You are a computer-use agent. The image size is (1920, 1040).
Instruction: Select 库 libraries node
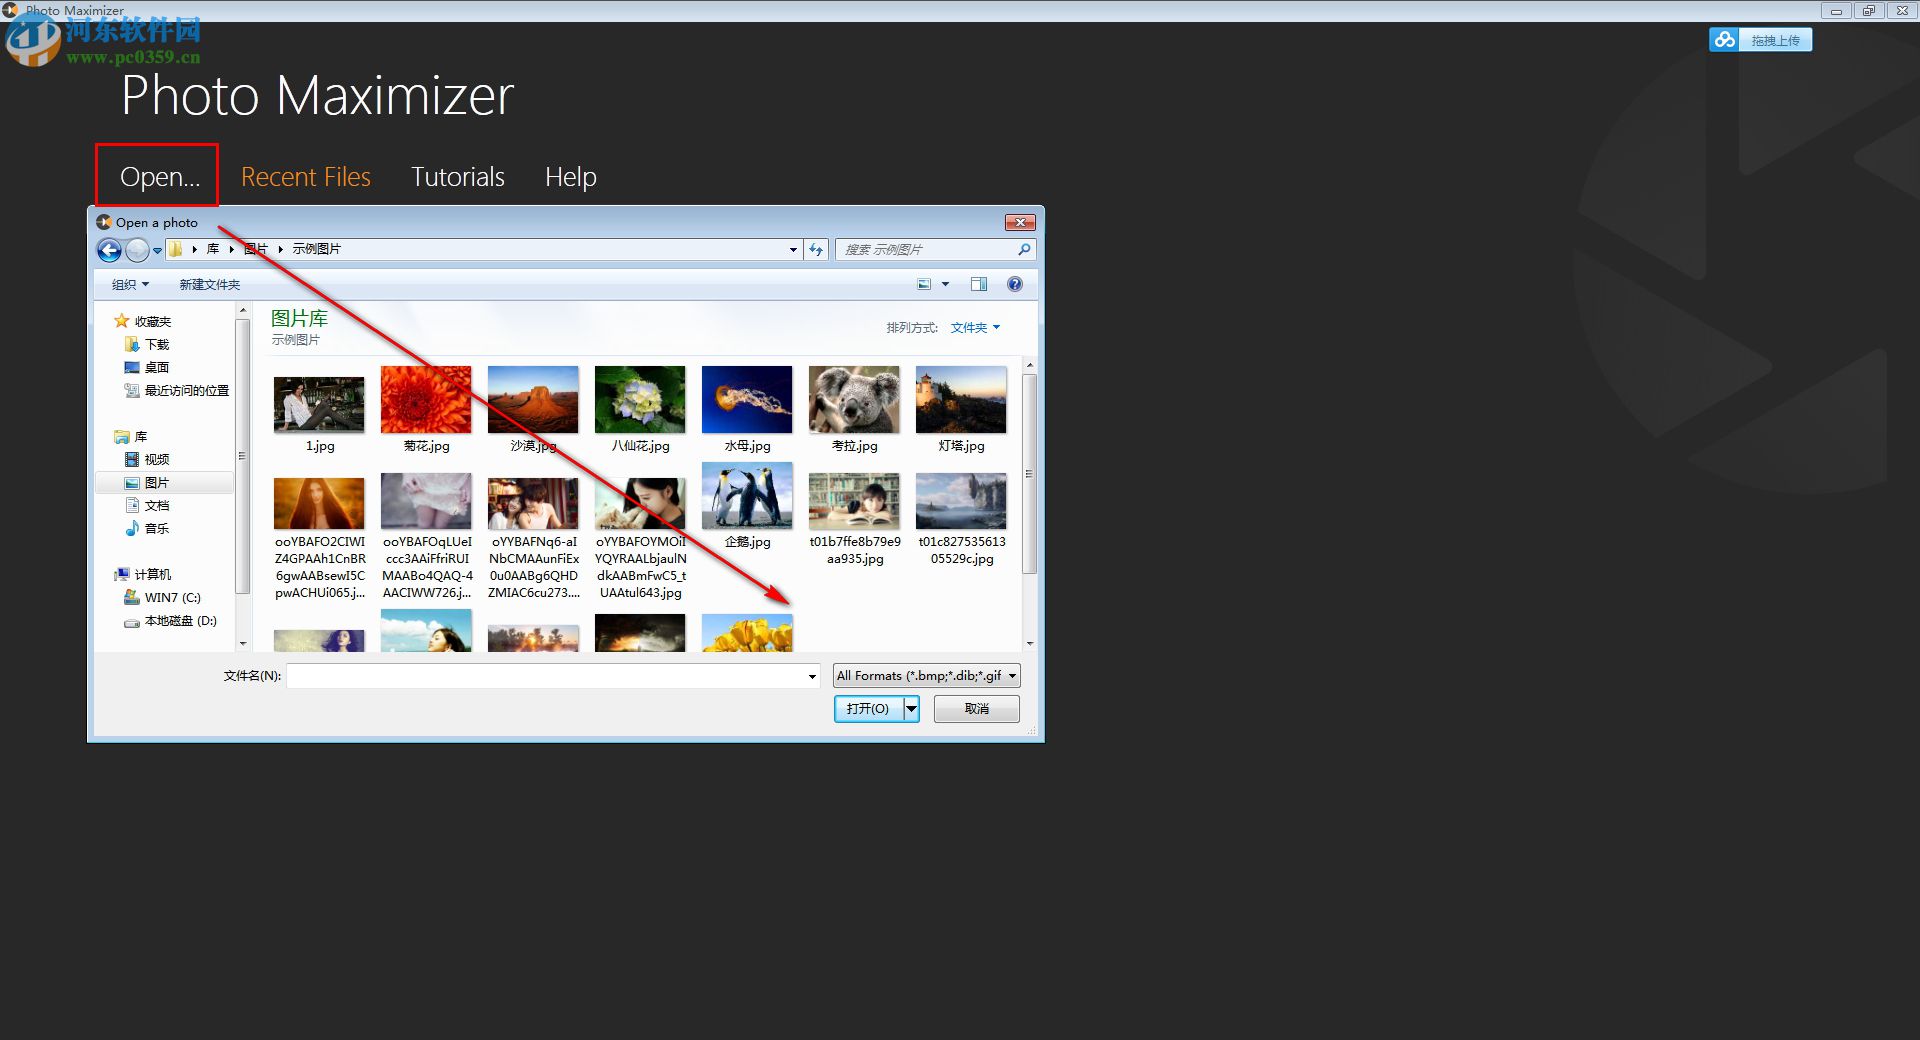click(x=131, y=437)
